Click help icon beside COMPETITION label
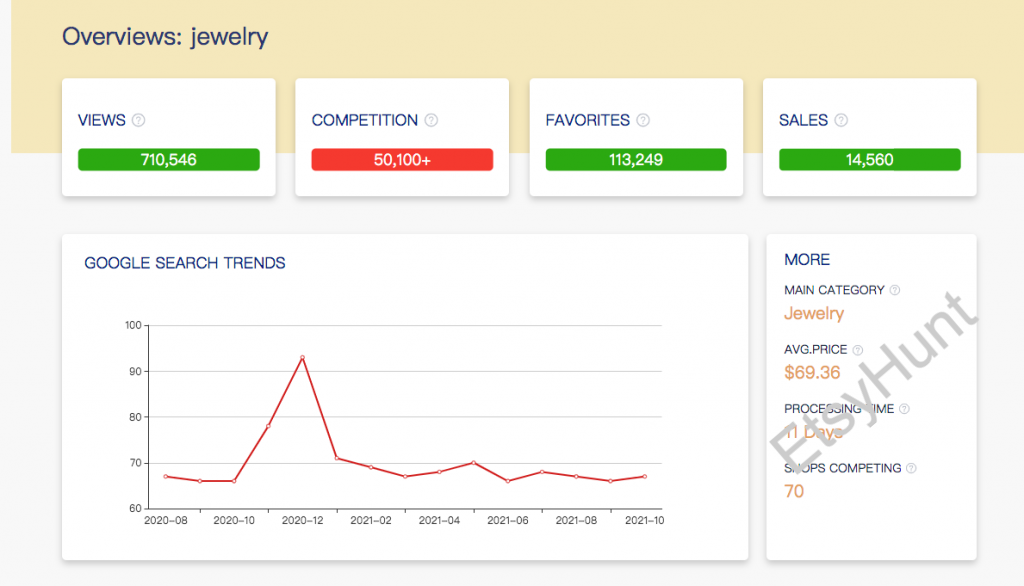Image resolution: width=1024 pixels, height=586 pixels. pyautogui.click(x=431, y=120)
